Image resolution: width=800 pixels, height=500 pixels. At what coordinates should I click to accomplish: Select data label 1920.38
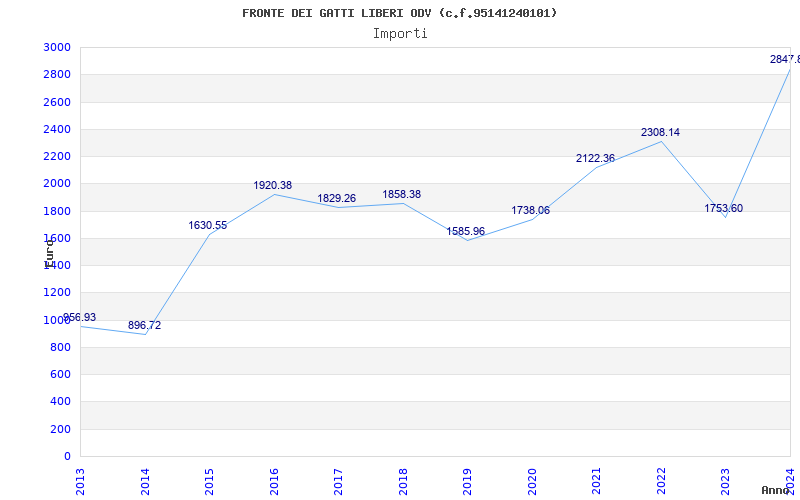tap(272, 186)
